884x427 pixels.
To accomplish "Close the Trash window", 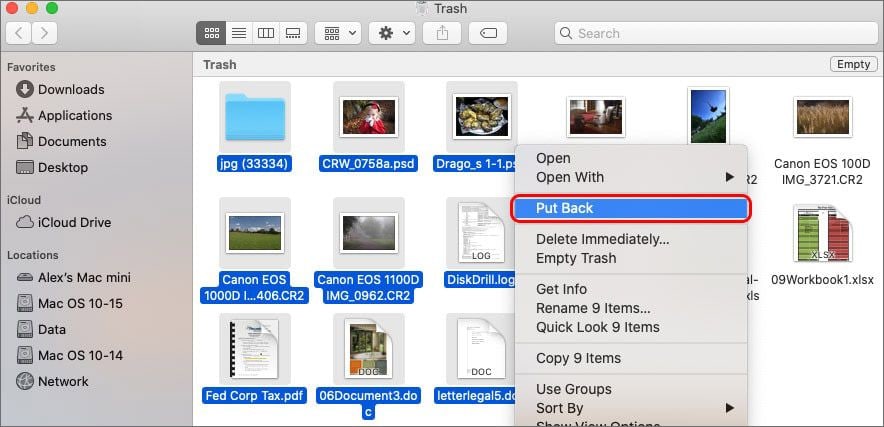I will (x=12, y=8).
